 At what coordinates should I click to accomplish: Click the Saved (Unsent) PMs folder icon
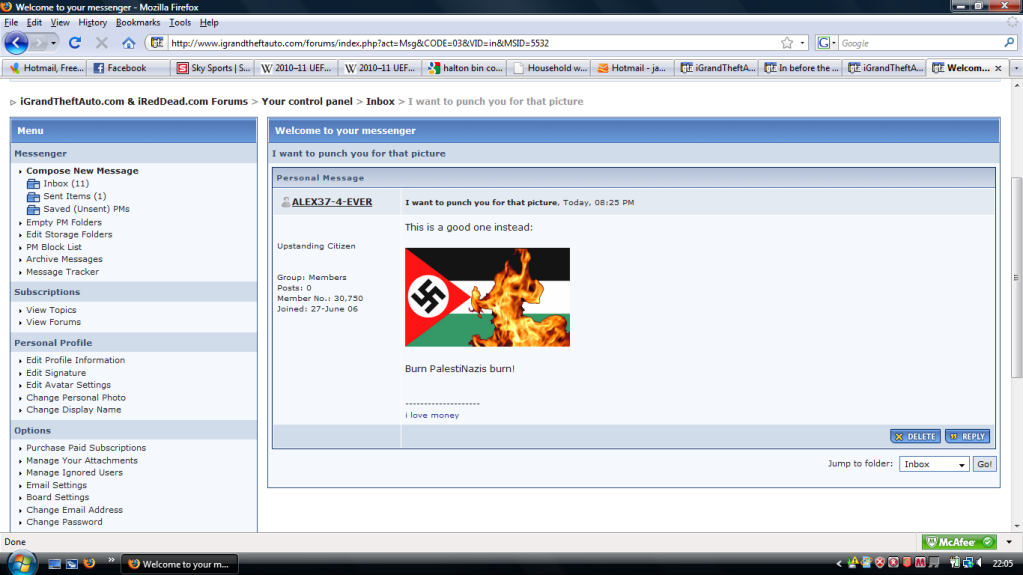[33, 210]
